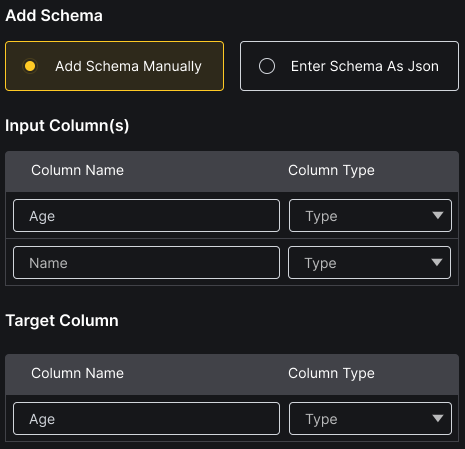The height and width of the screenshot is (449, 465).
Task: Click the Name column name input field
Action: click(146, 263)
